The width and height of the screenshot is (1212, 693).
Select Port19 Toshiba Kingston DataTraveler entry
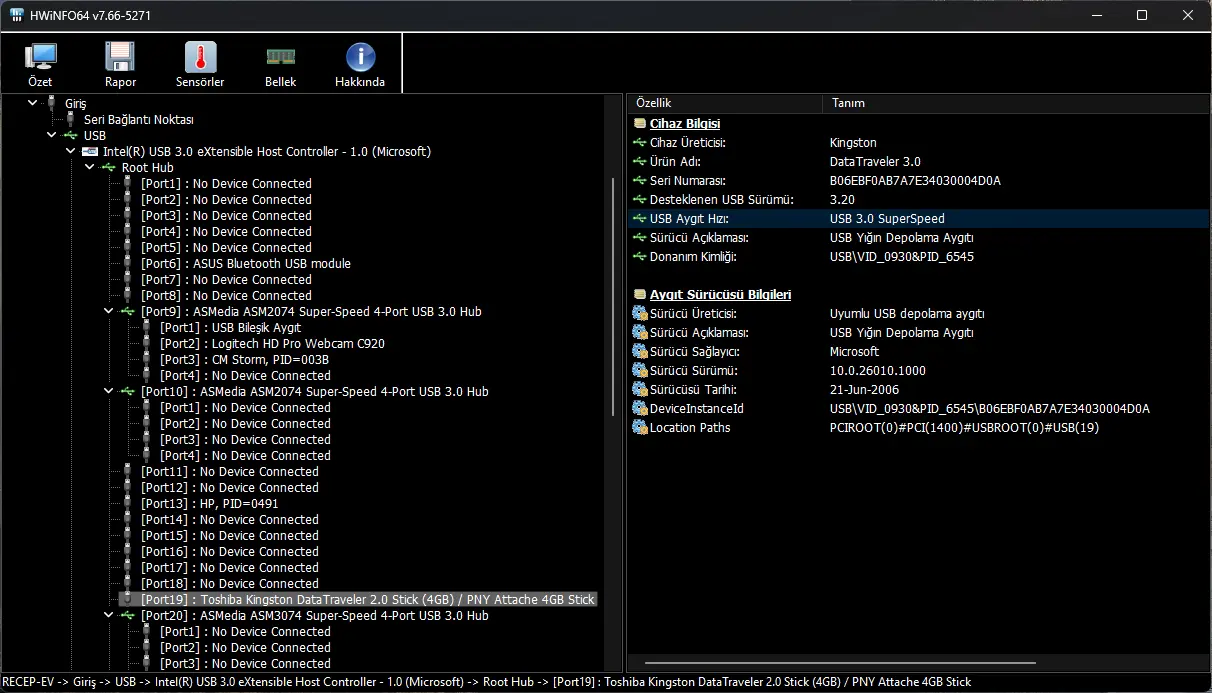tap(368, 599)
